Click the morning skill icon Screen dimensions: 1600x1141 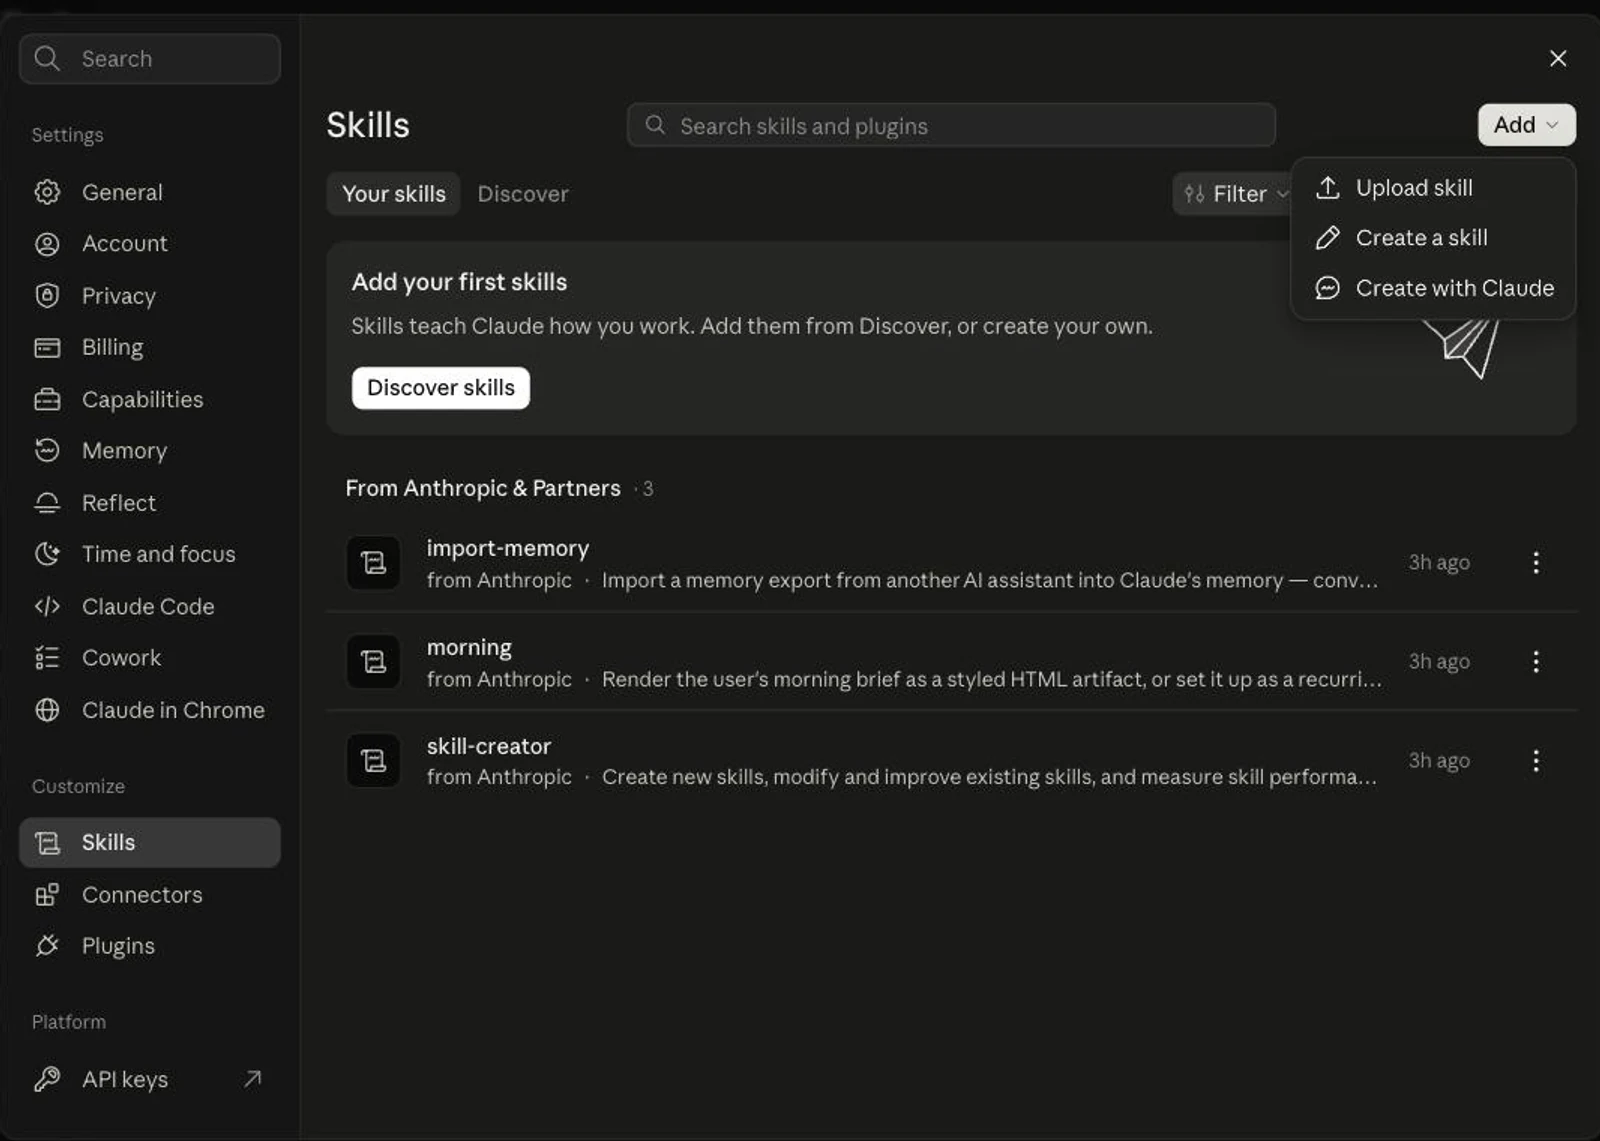[x=373, y=661]
